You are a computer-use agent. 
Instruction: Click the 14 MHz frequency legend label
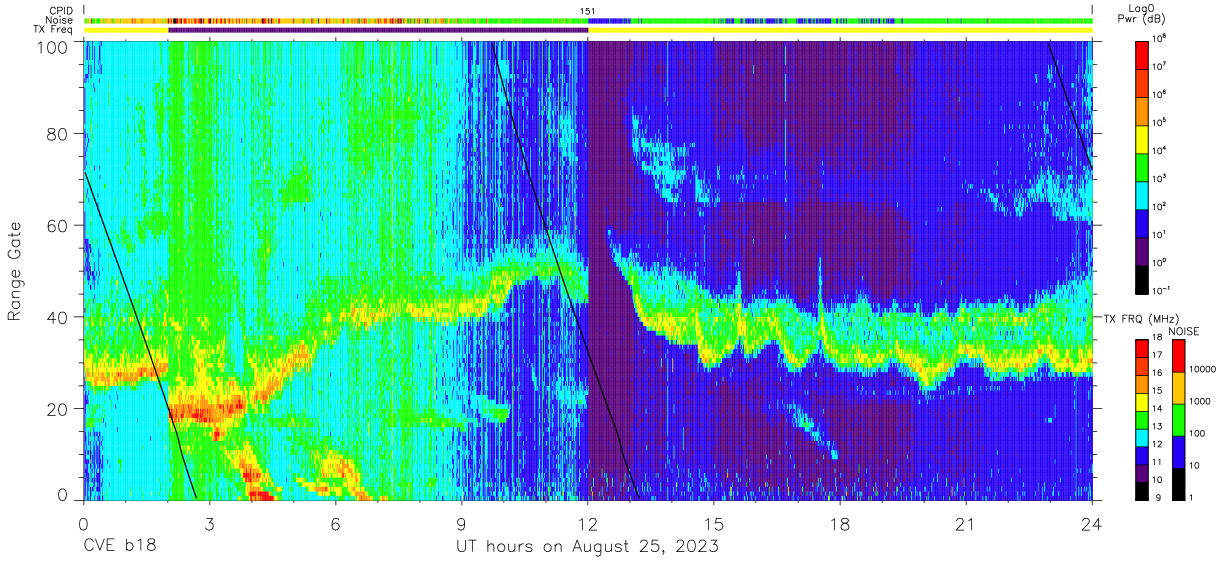1157,410
